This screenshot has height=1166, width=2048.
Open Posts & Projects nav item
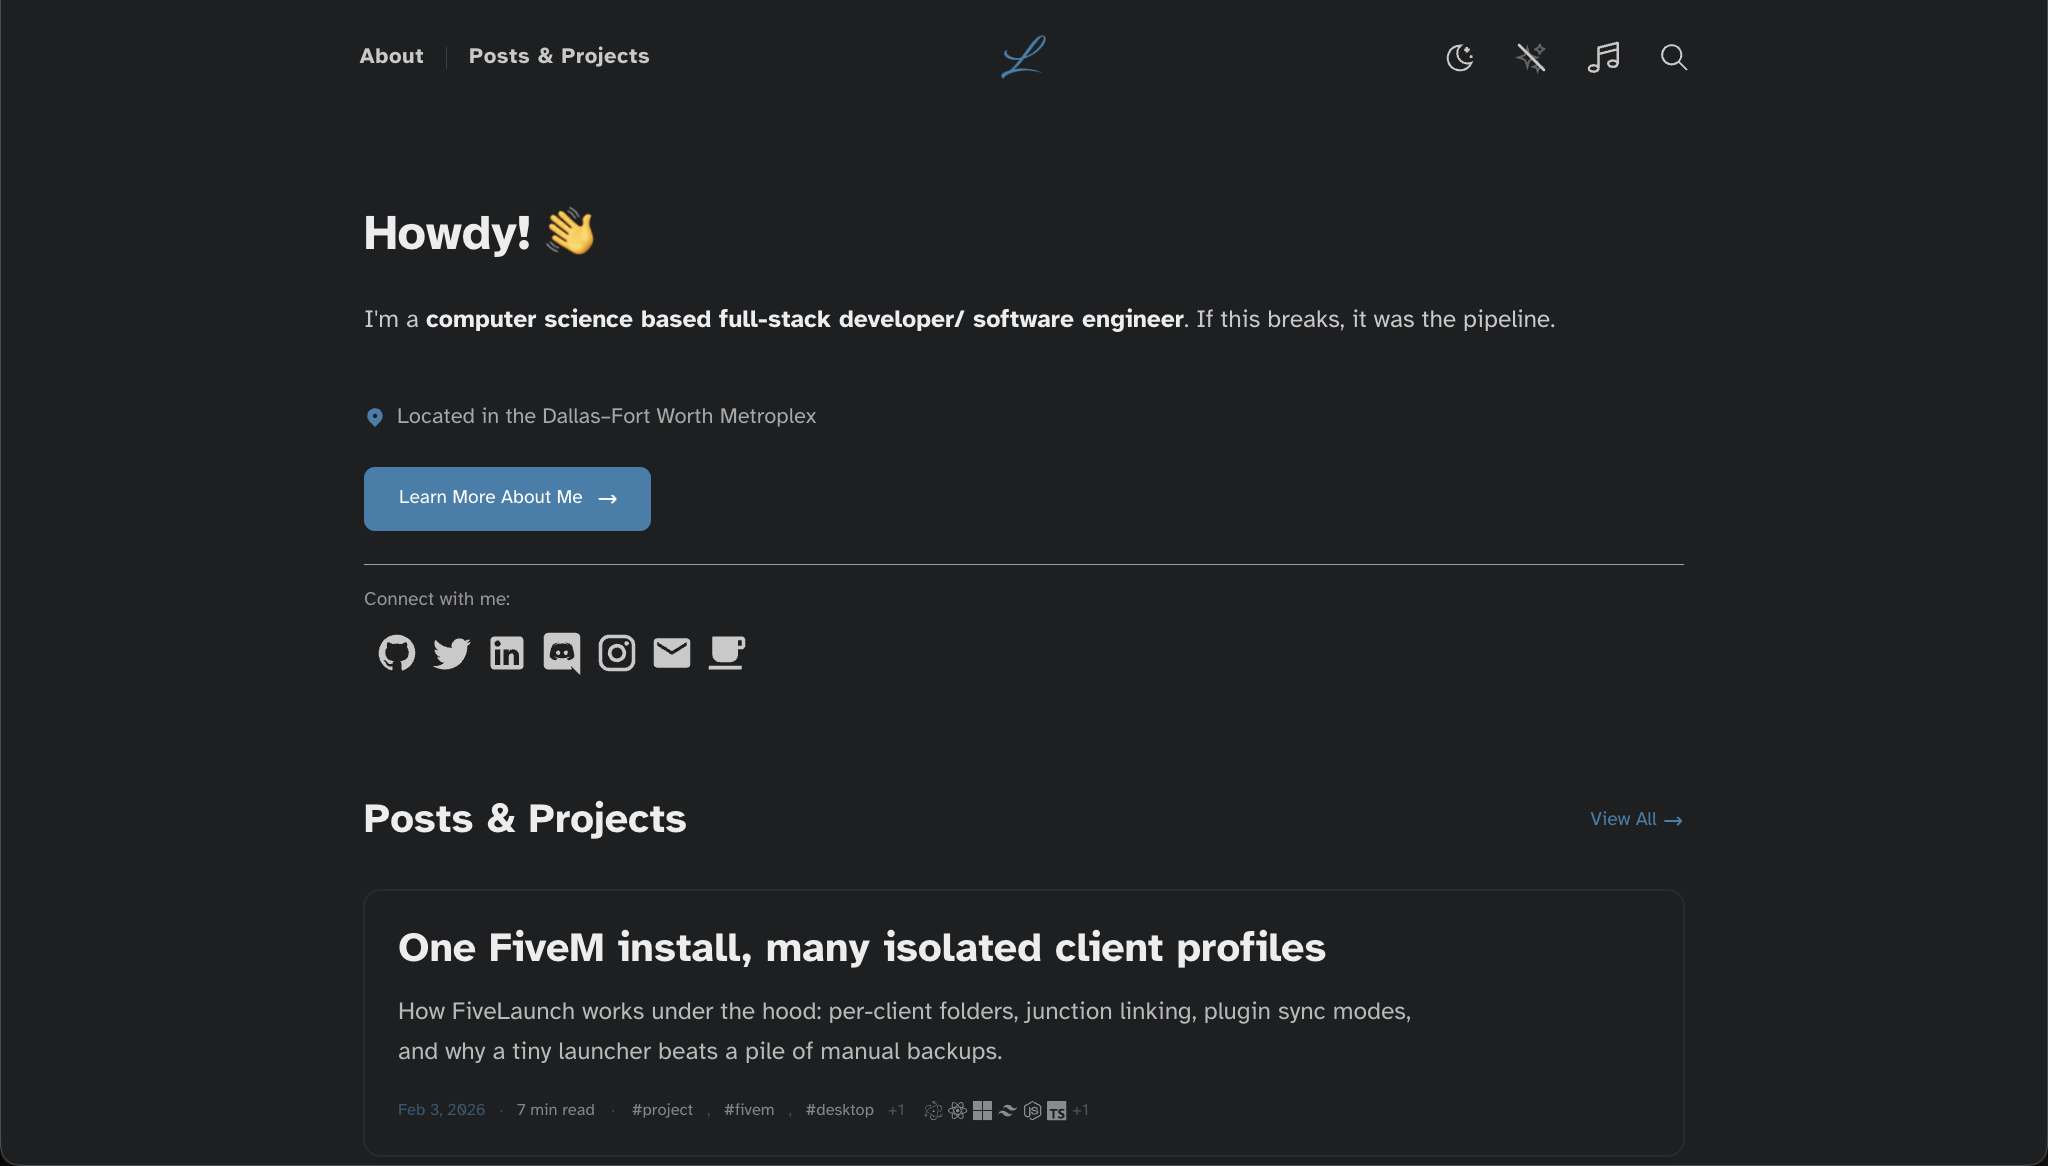pos(559,57)
